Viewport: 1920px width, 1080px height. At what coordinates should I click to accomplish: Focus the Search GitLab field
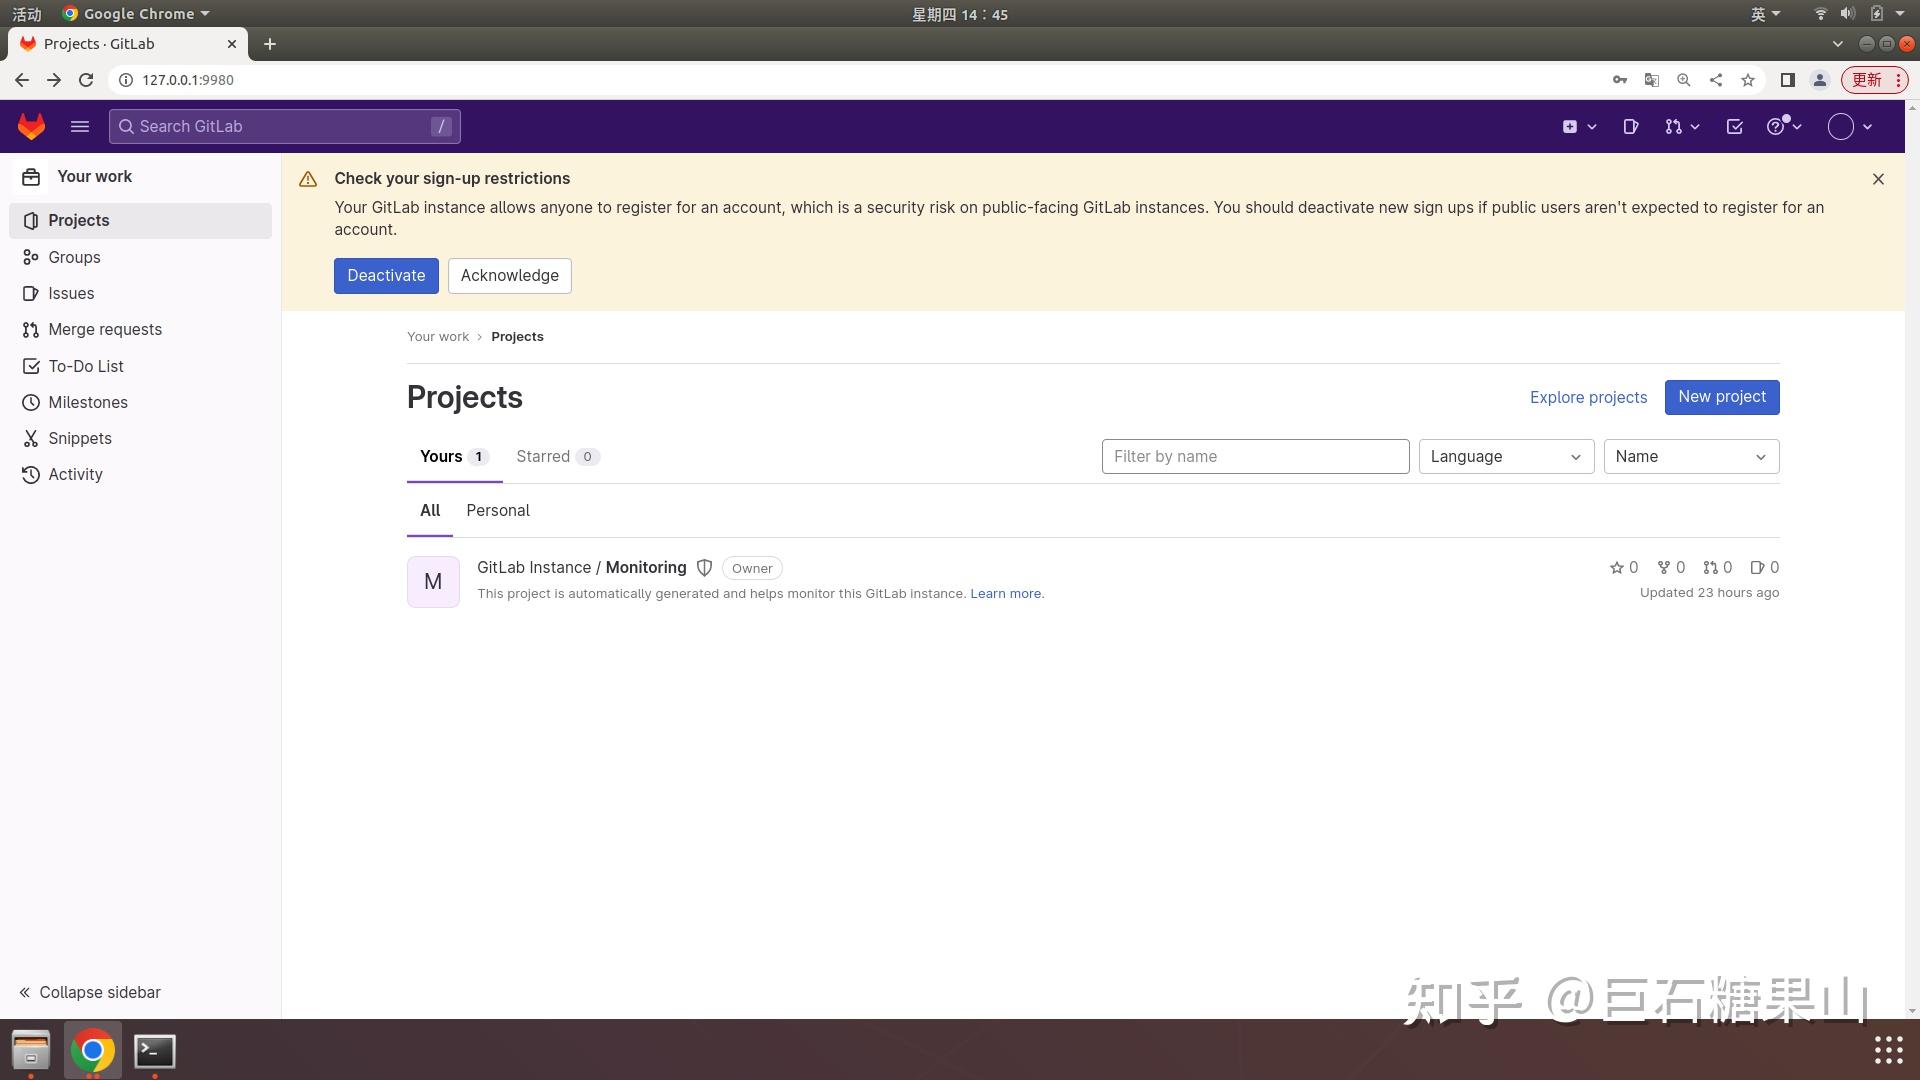pyautogui.click(x=285, y=126)
